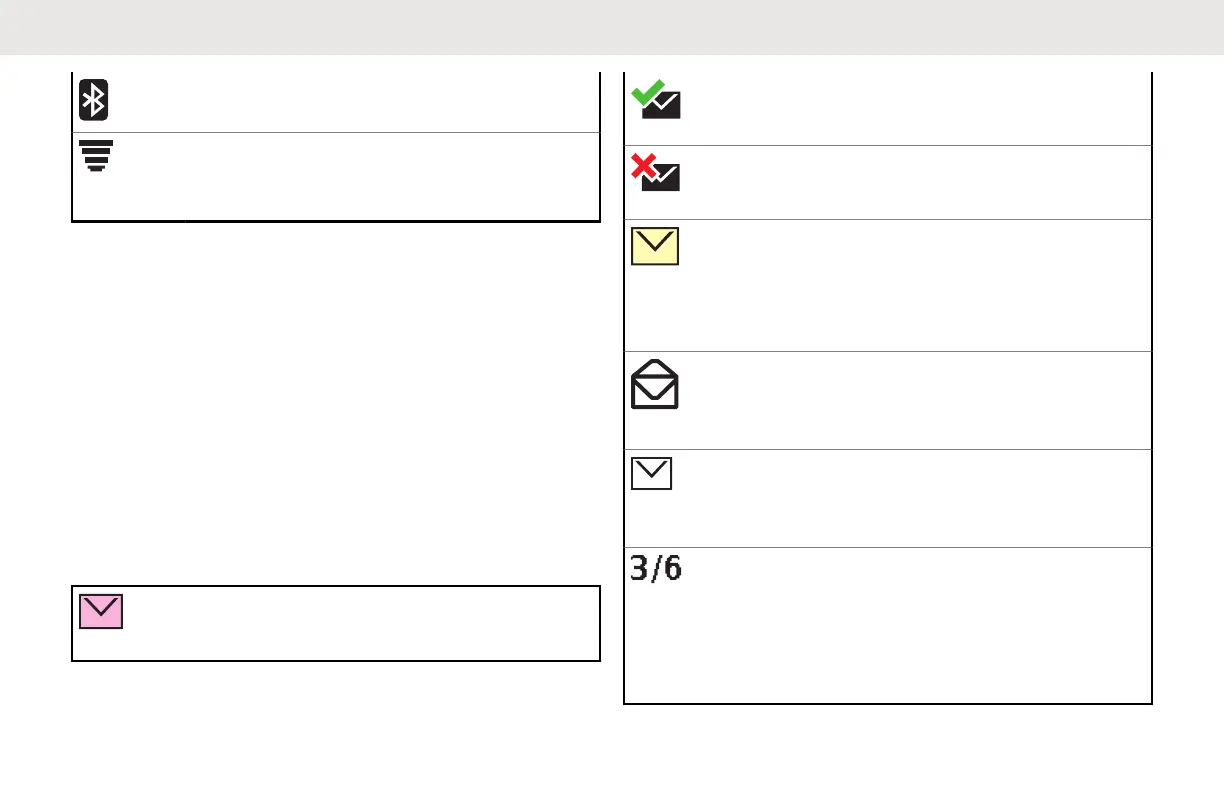Click the 3/6 counter indicator

(656, 571)
